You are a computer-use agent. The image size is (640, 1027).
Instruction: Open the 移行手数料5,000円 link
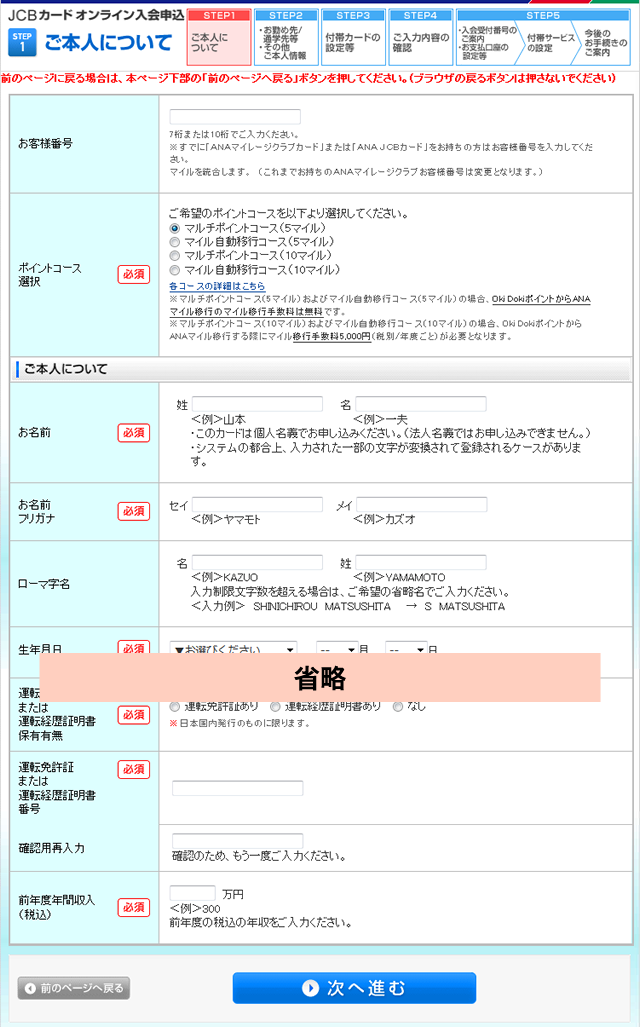331,336
